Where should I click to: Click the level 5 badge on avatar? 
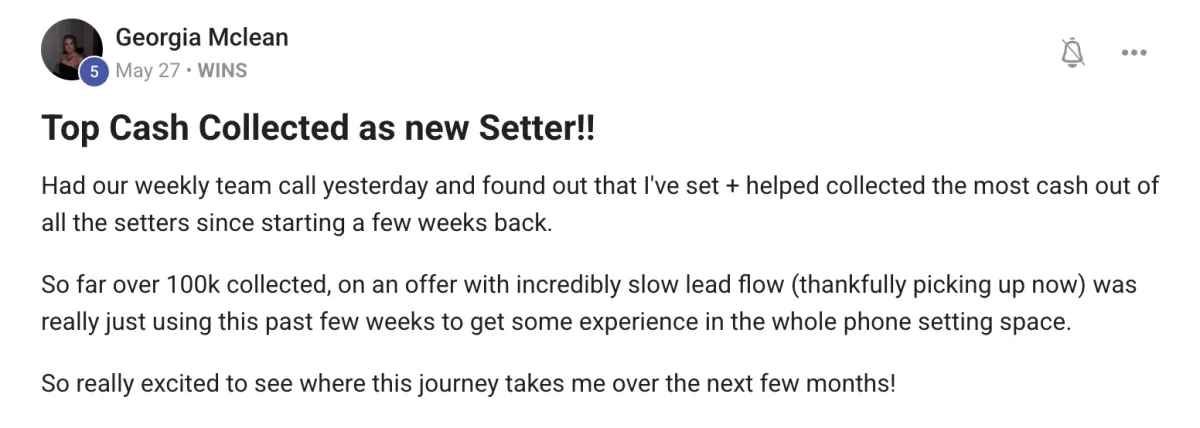click(94, 71)
